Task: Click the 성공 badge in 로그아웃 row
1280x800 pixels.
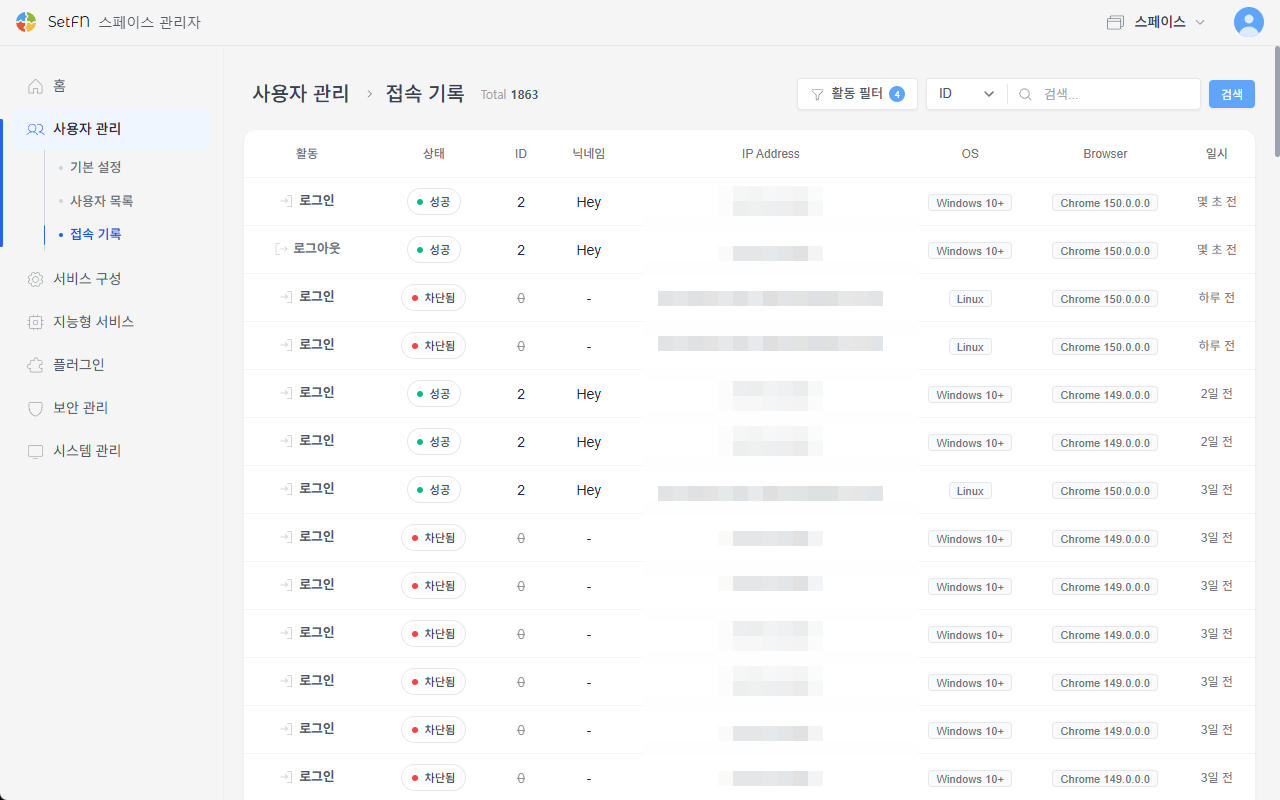Action: click(434, 250)
